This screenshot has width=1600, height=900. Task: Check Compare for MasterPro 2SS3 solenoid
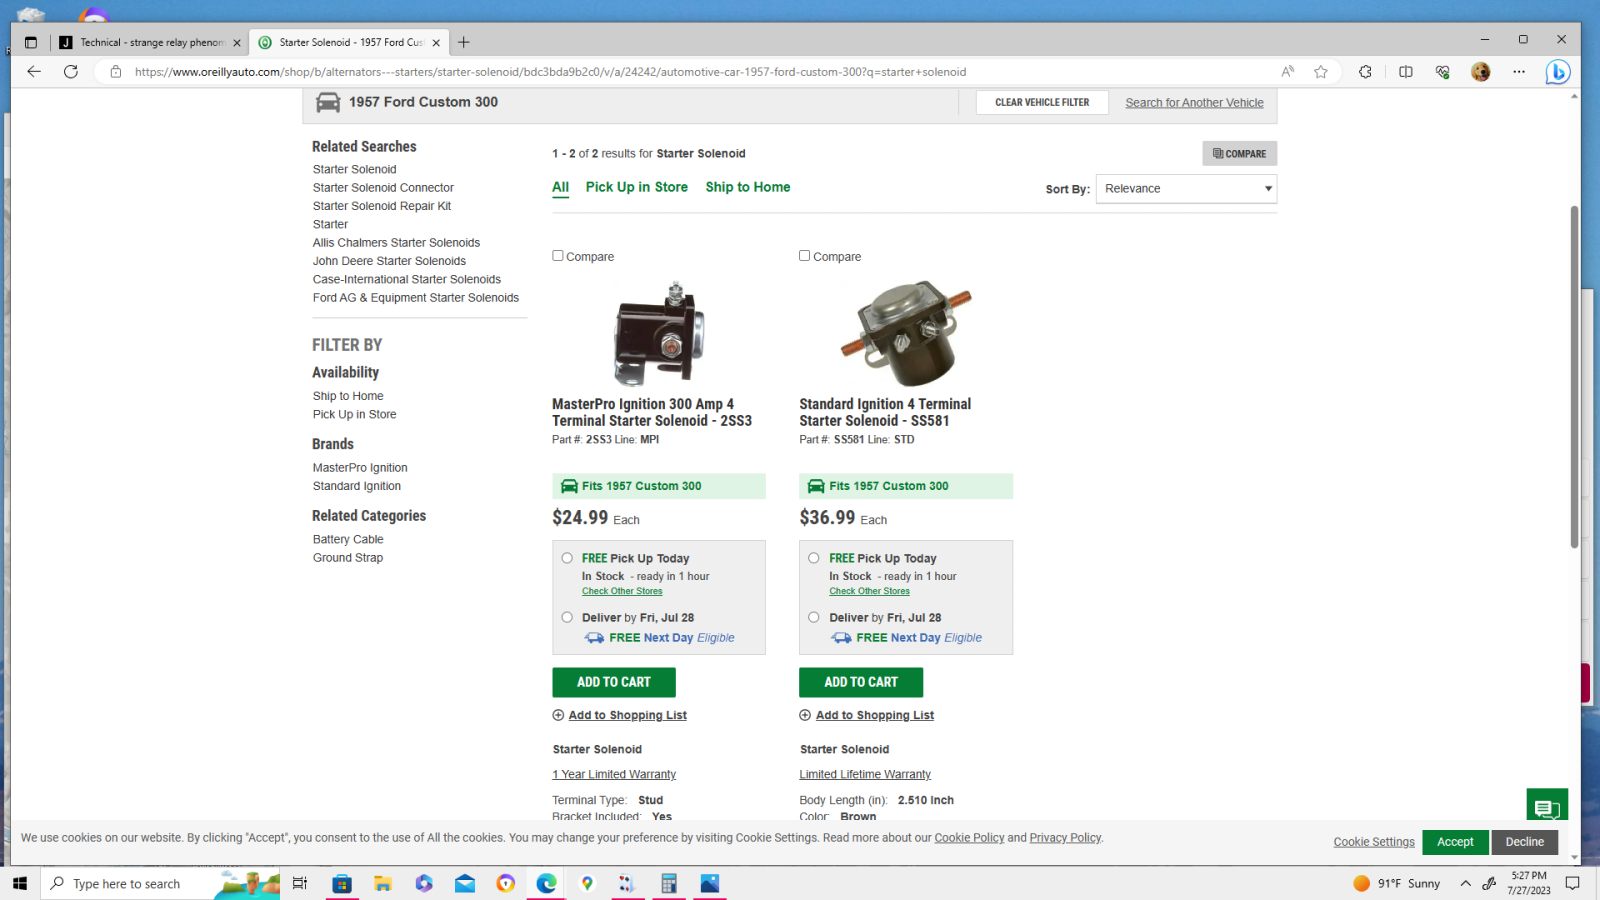click(558, 256)
